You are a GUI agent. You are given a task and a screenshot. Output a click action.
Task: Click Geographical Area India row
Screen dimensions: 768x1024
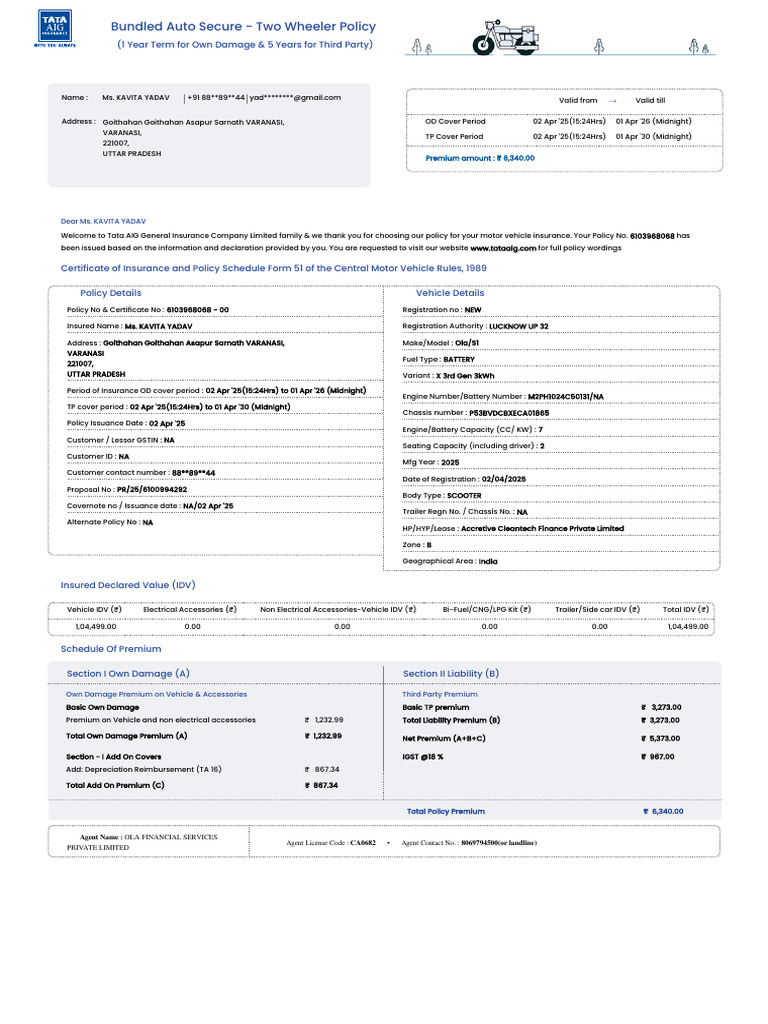tap(449, 561)
